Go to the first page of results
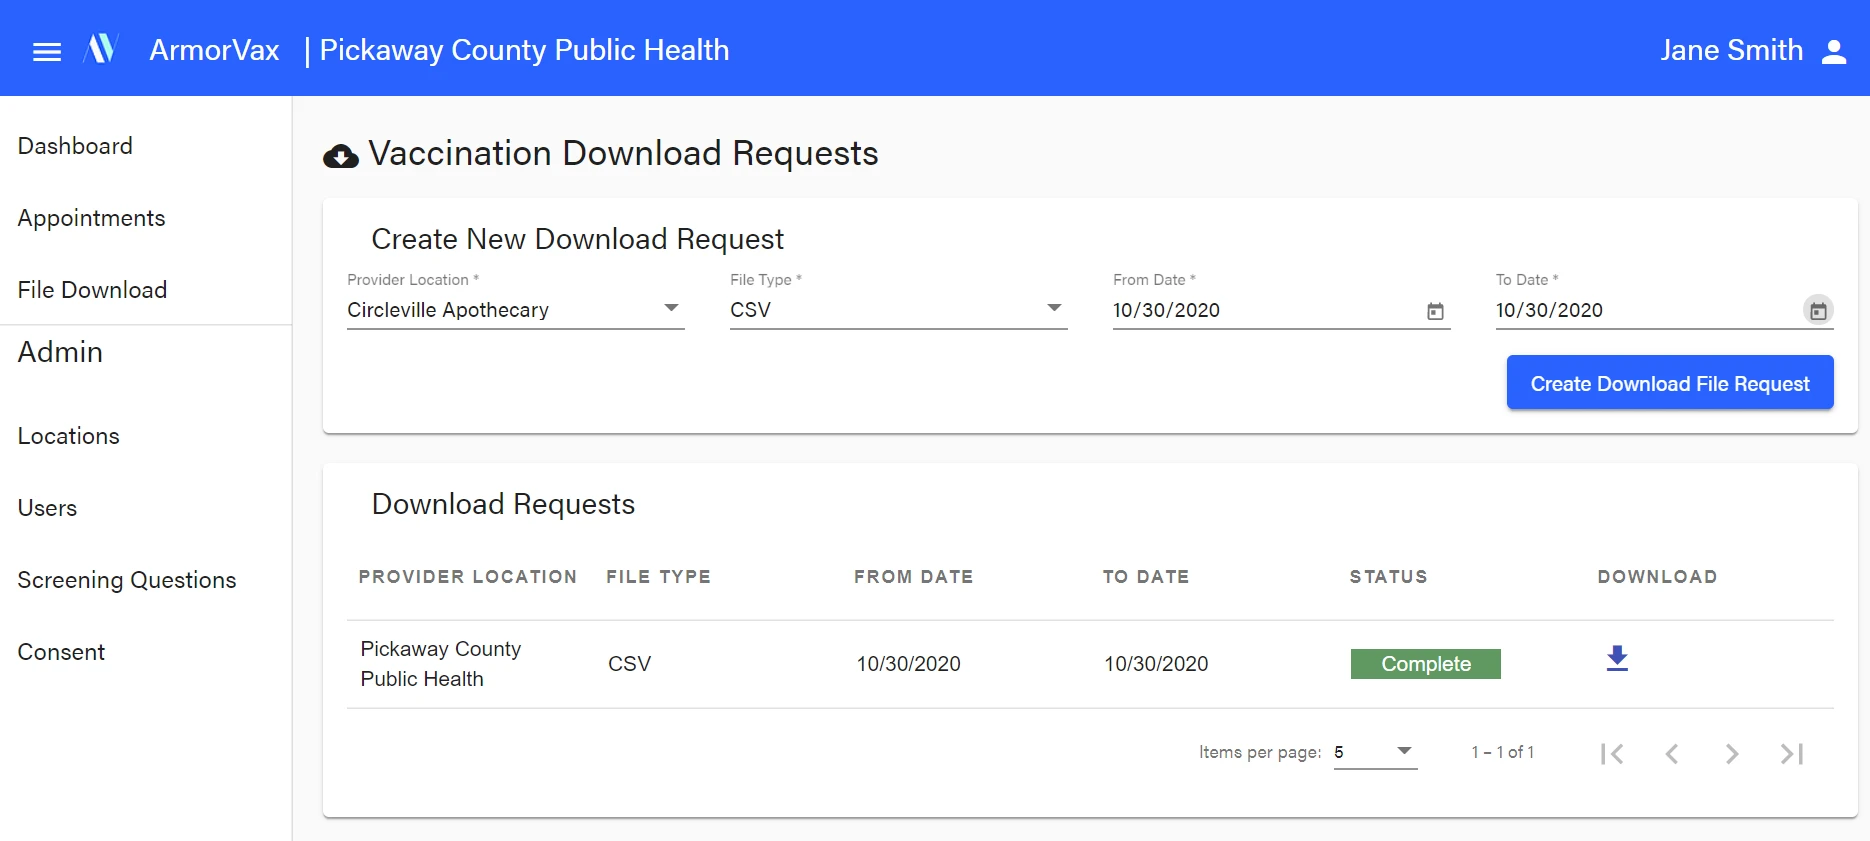Viewport: 1870px width, 841px height. point(1612,753)
